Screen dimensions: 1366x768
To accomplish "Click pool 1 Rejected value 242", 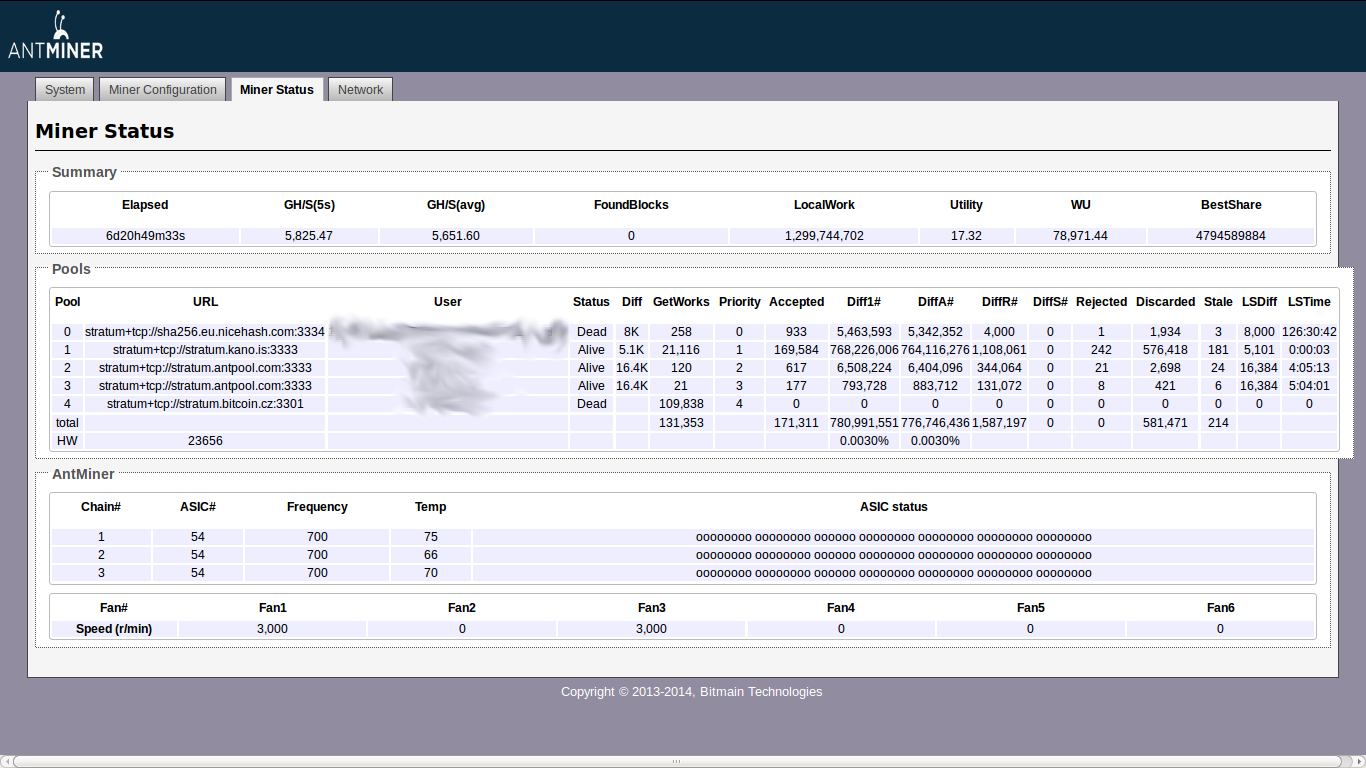I will point(1101,350).
